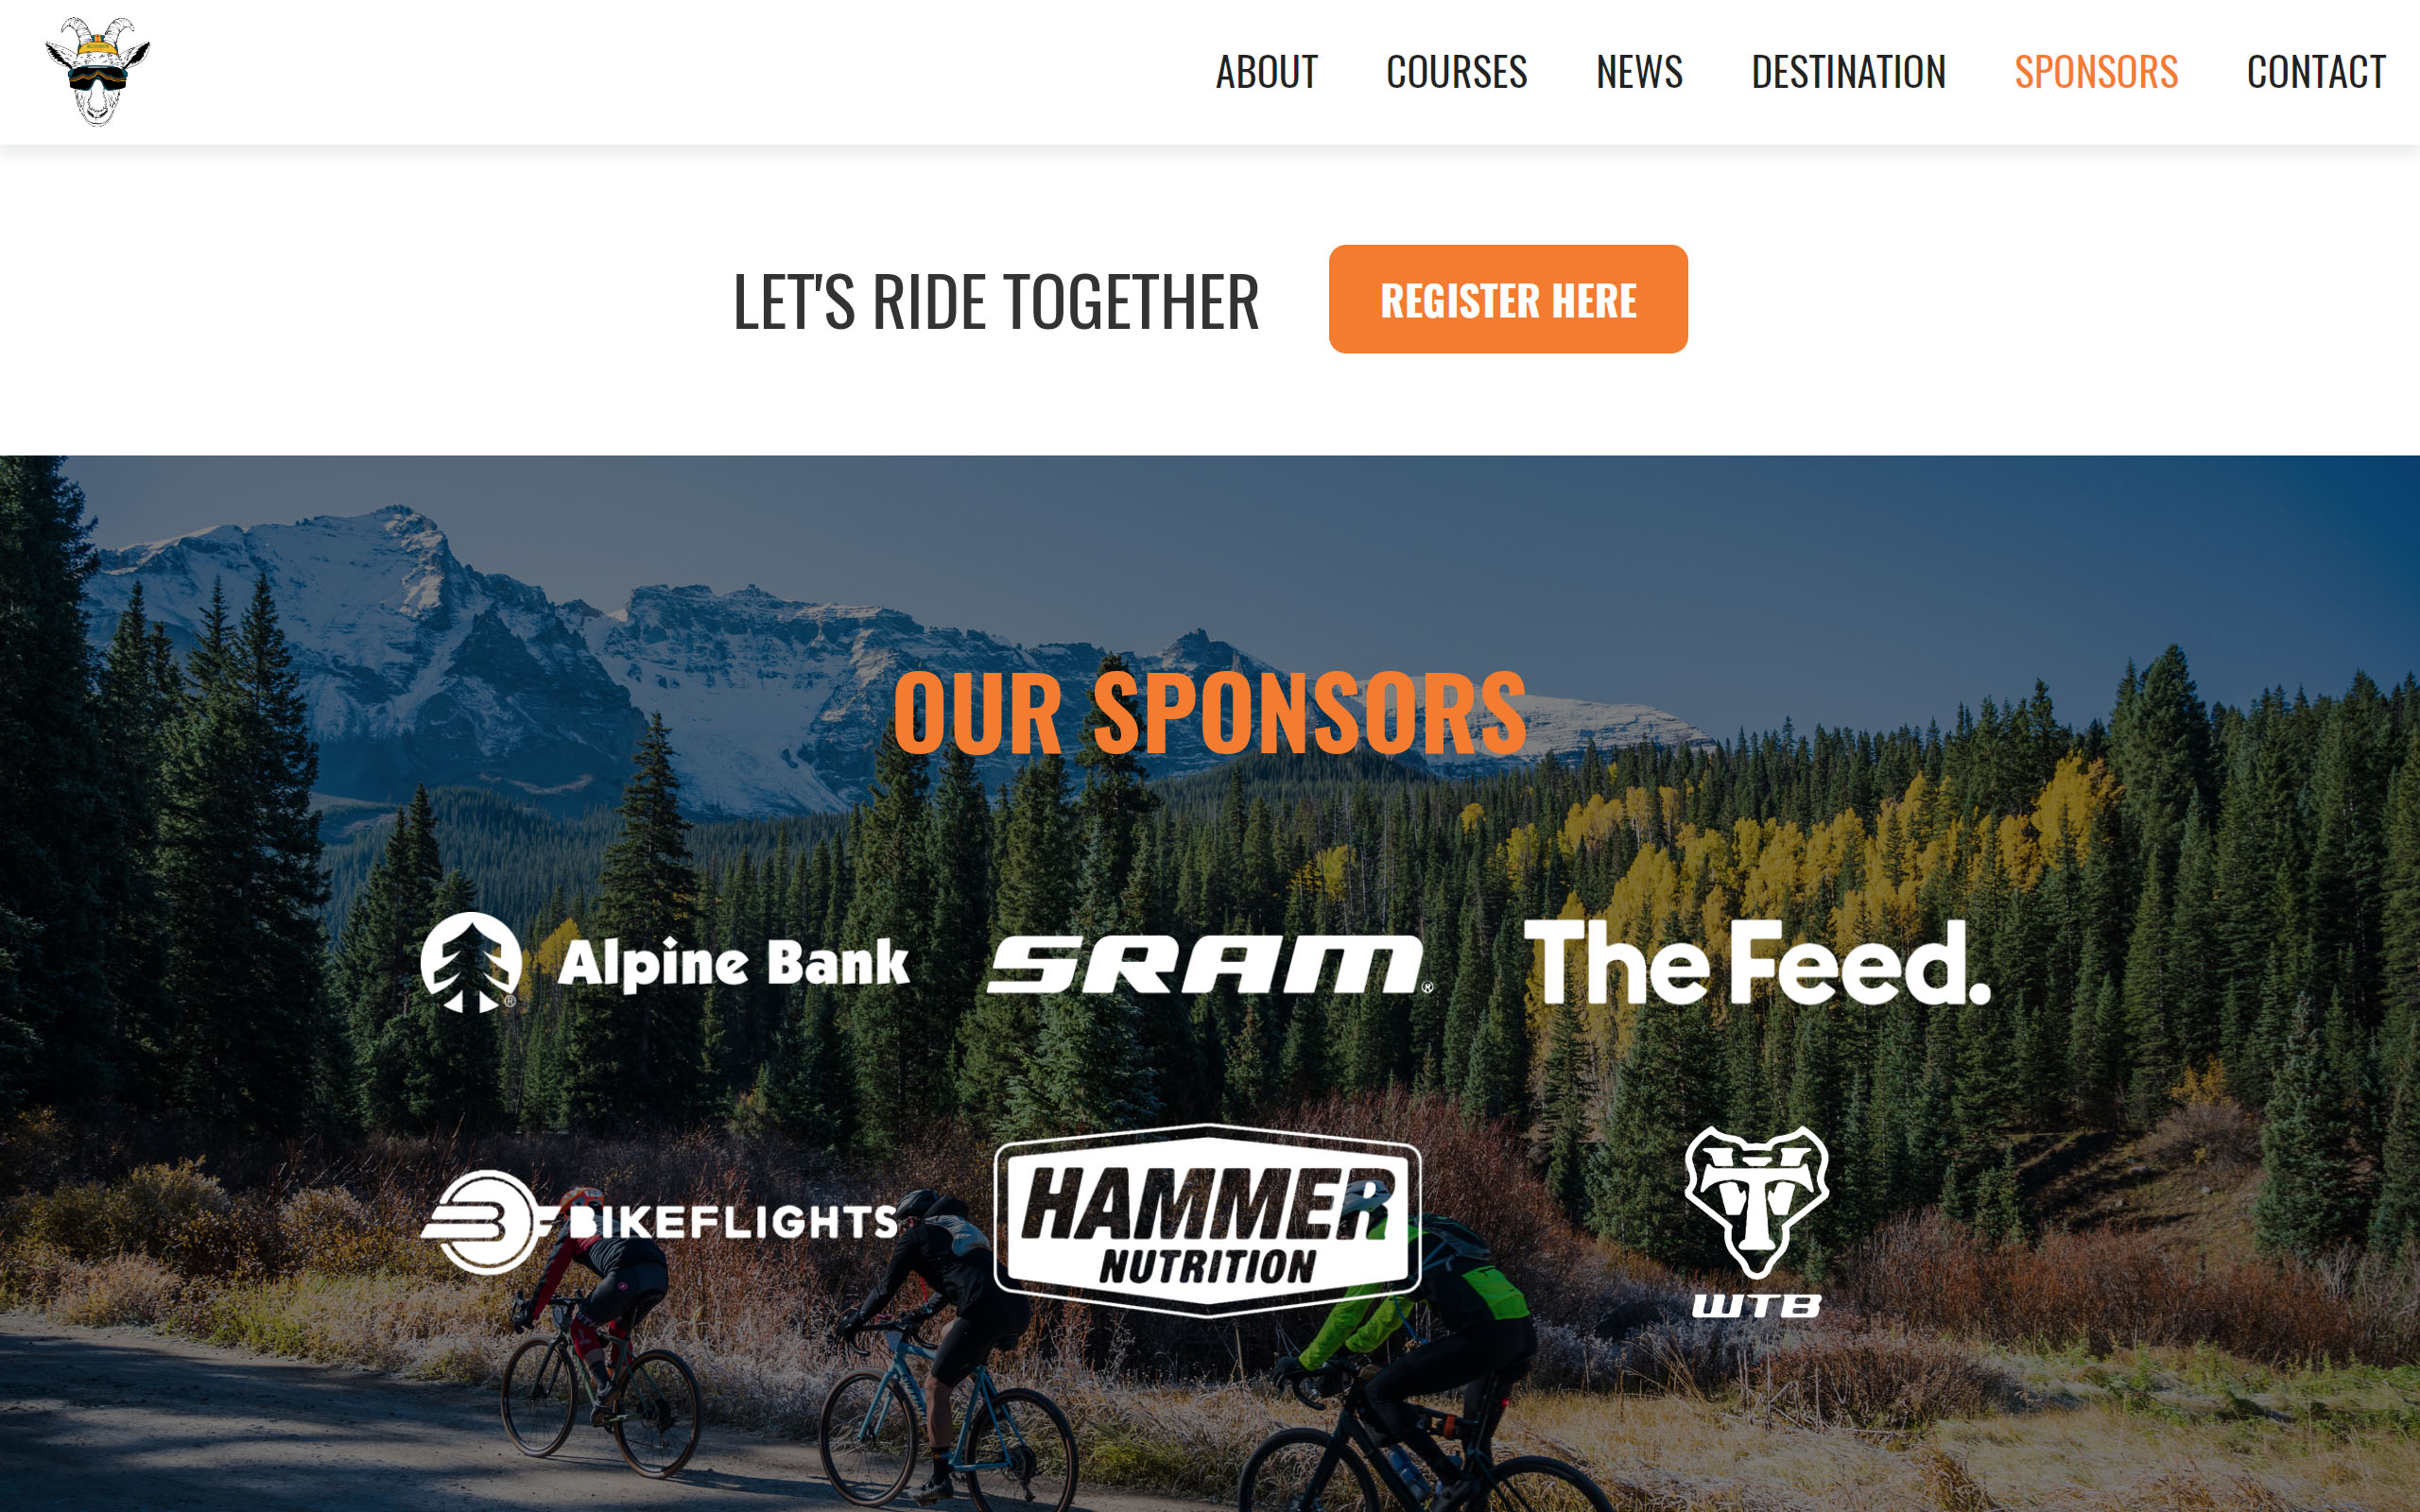This screenshot has width=2420, height=1512.
Task: Open the BikeFlights sponsor logo
Action: (x=660, y=1221)
